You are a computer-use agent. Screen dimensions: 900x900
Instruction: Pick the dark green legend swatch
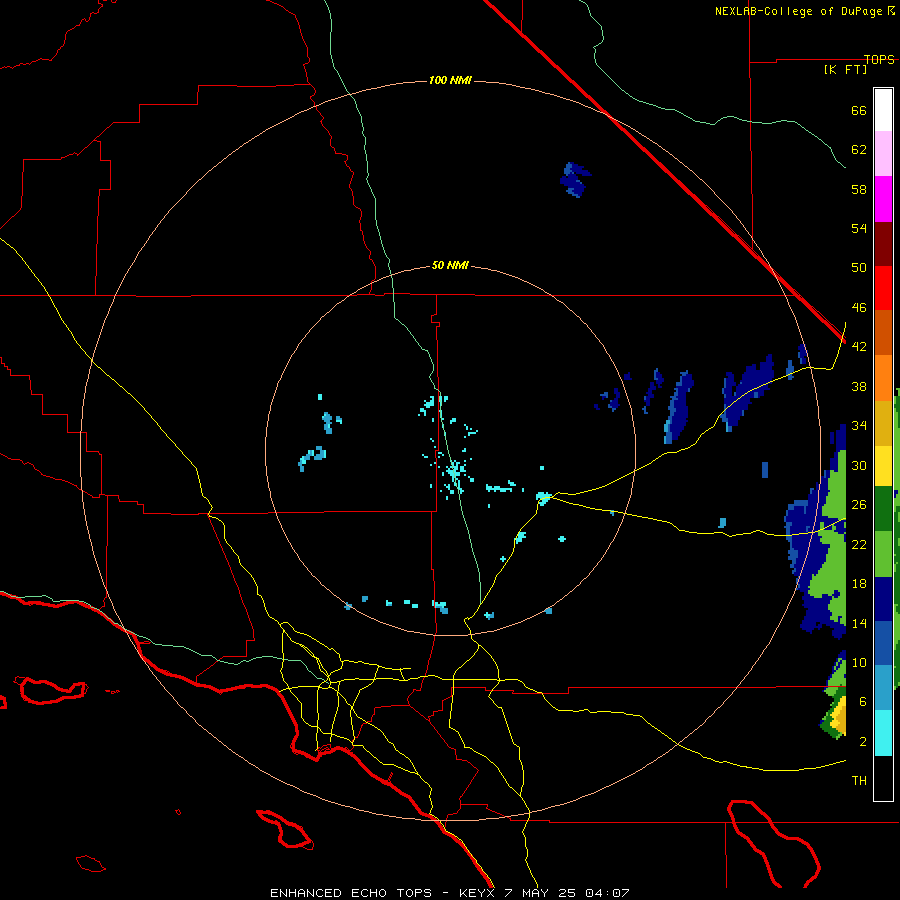pyautogui.click(x=883, y=509)
